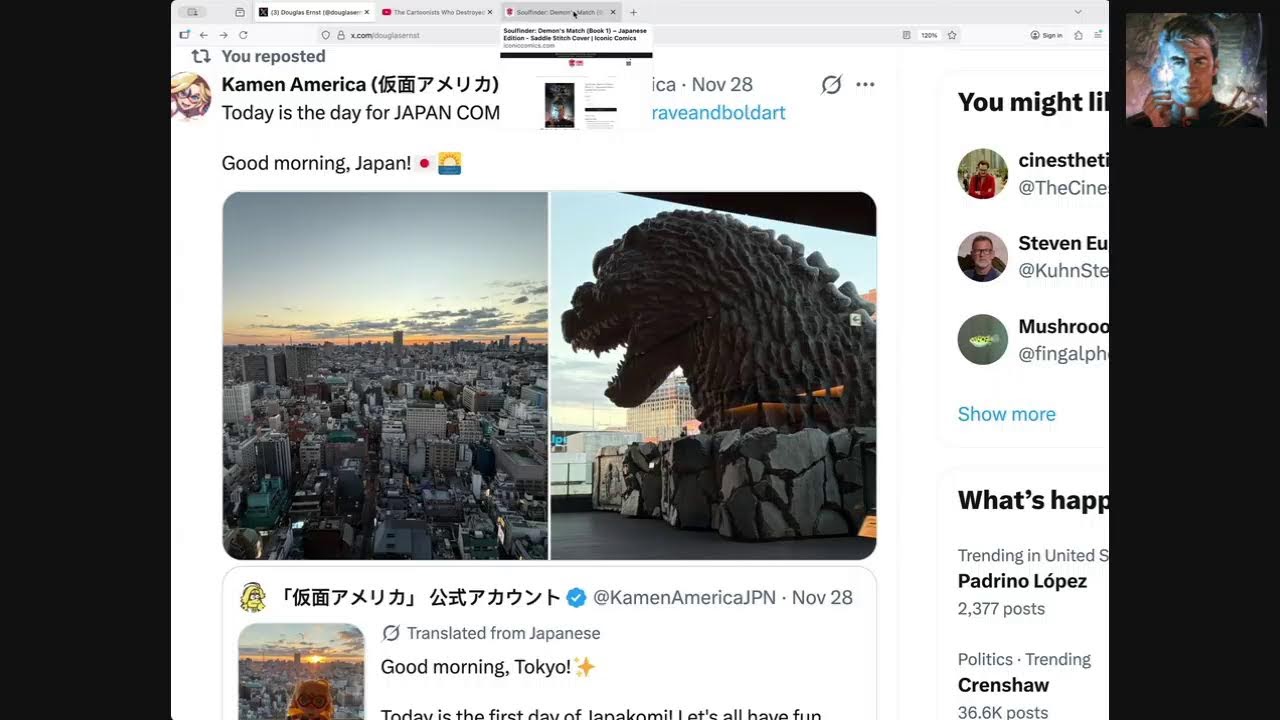Reset the 120% zoom level

(x=929, y=35)
